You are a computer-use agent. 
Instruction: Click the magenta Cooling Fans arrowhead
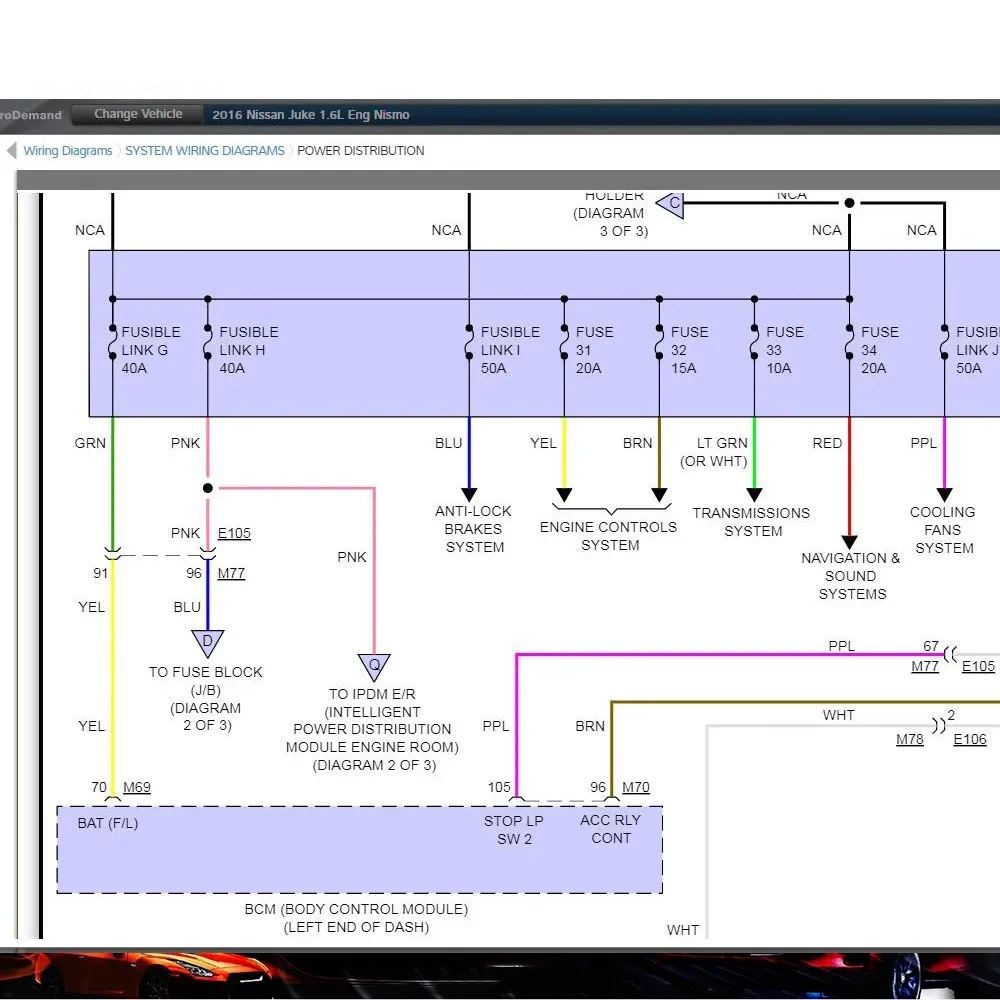(944, 494)
